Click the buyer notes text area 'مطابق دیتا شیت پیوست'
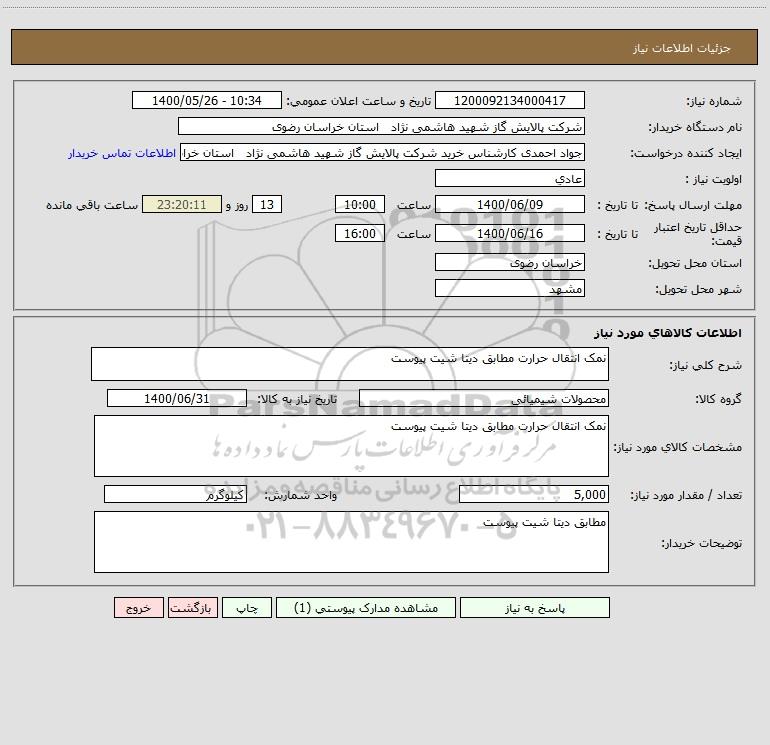This screenshot has height=745, width=770. (351, 542)
